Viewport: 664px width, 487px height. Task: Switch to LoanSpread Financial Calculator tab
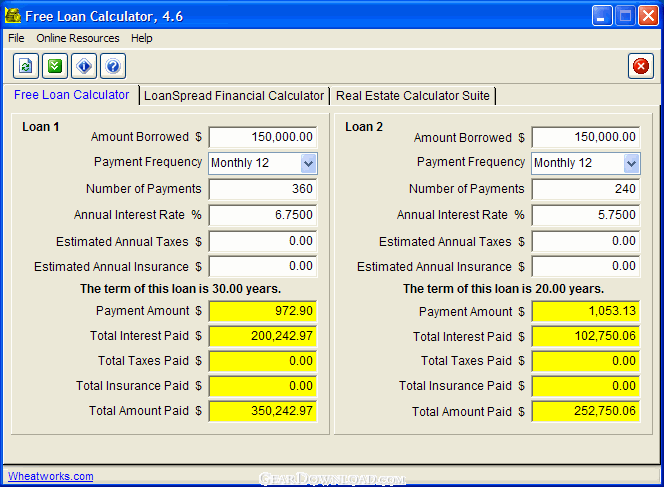(x=234, y=96)
